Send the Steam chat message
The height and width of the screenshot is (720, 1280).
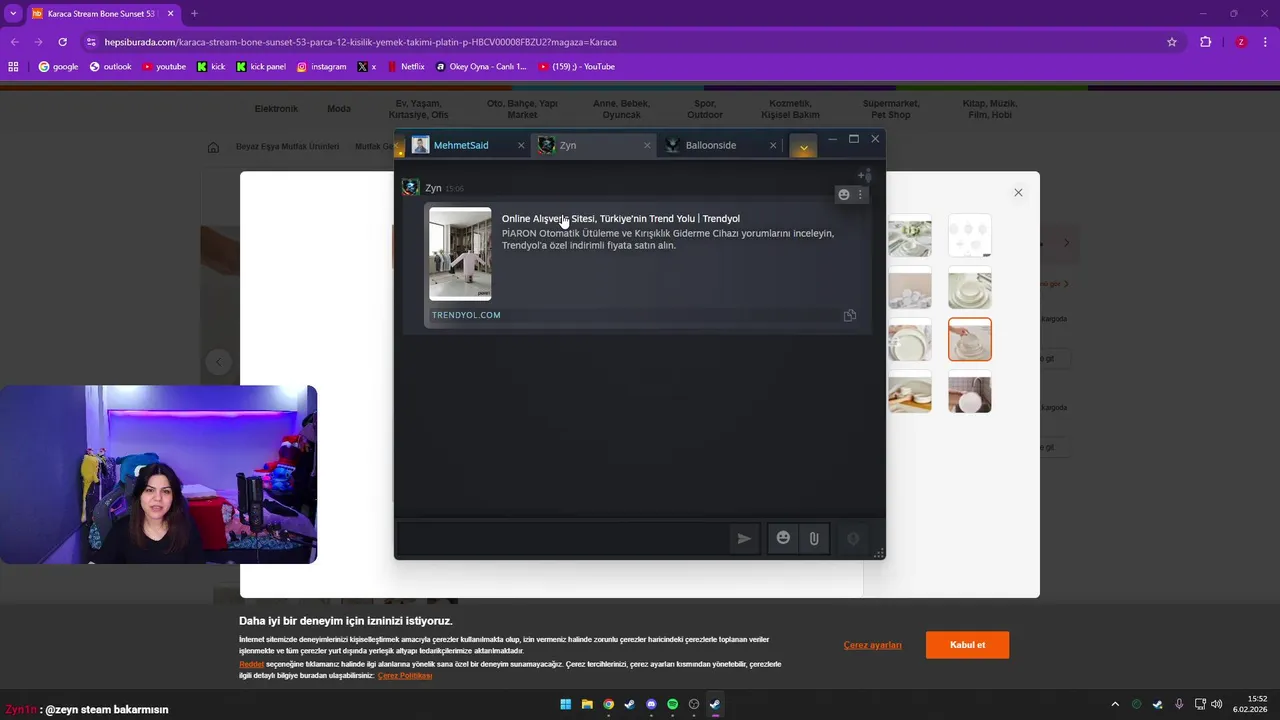744,538
